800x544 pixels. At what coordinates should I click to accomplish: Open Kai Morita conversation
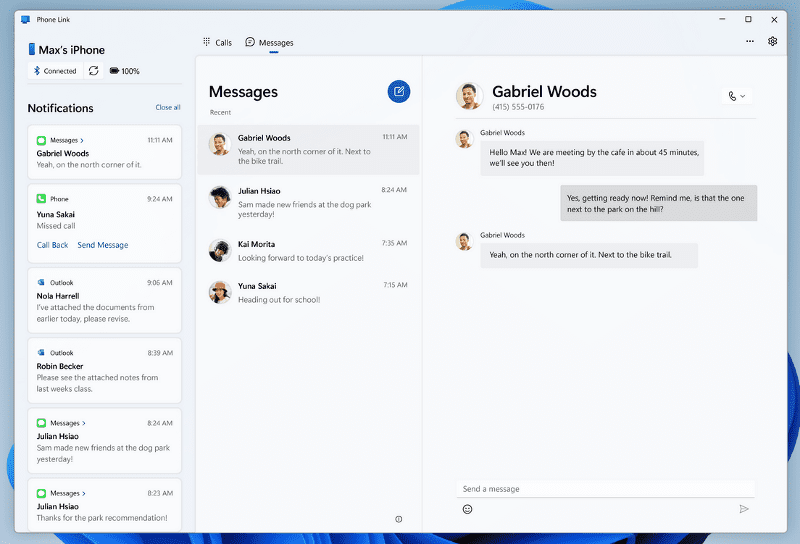(308, 251)
